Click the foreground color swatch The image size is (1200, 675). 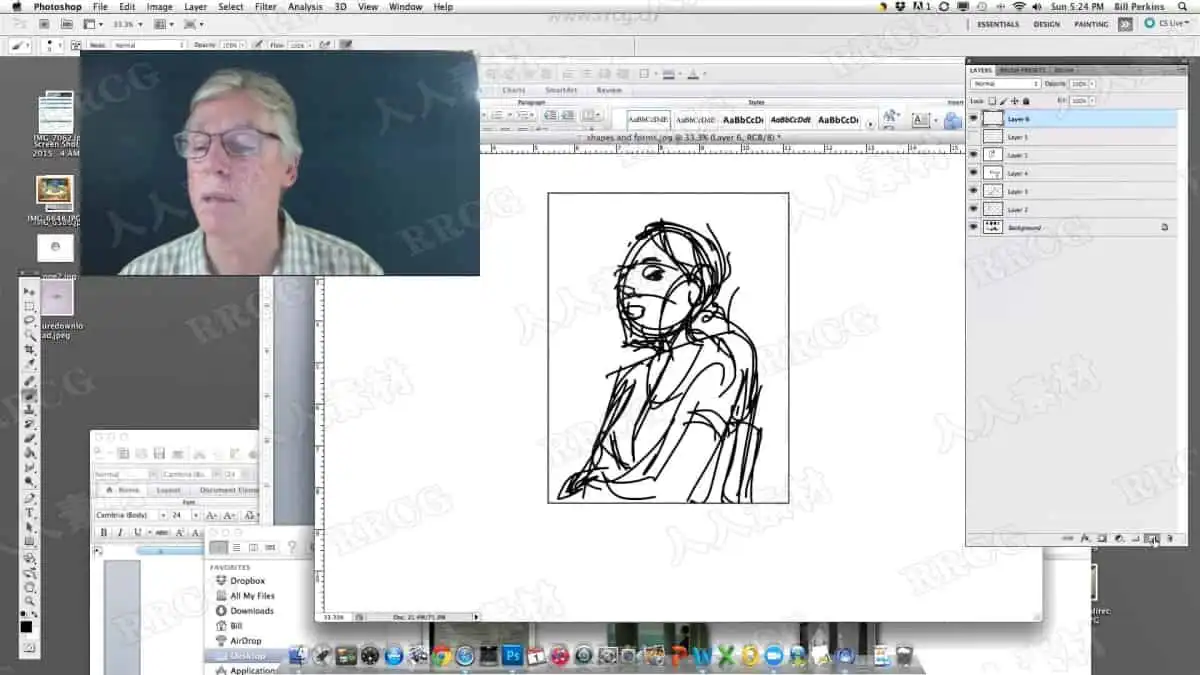point(26,627)
